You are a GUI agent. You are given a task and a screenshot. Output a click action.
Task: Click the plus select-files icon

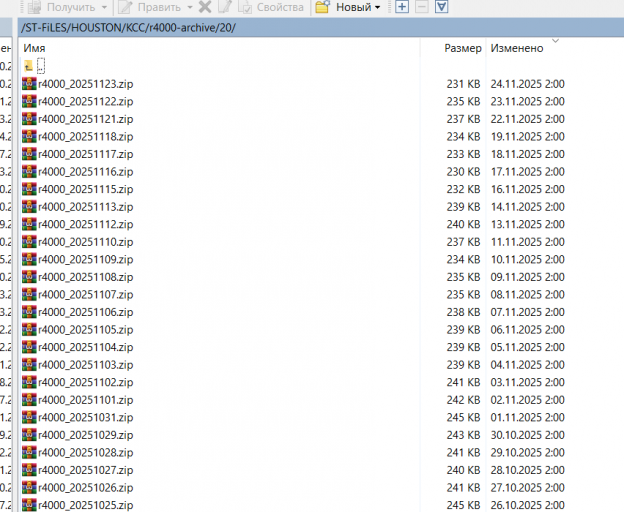(402, 7)
